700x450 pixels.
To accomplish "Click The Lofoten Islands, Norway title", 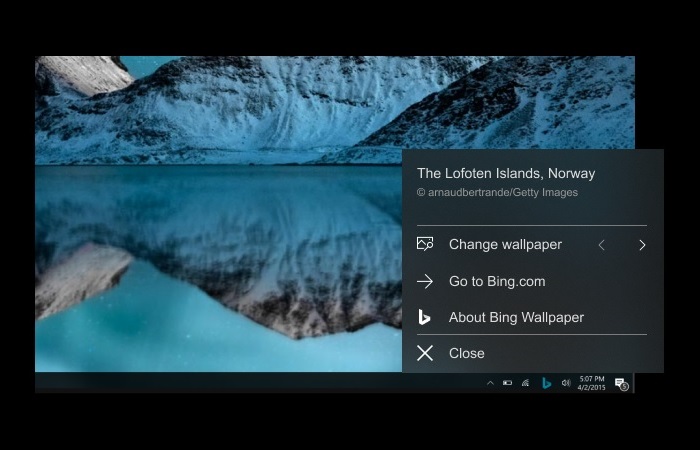I will [x=505, y=173].
